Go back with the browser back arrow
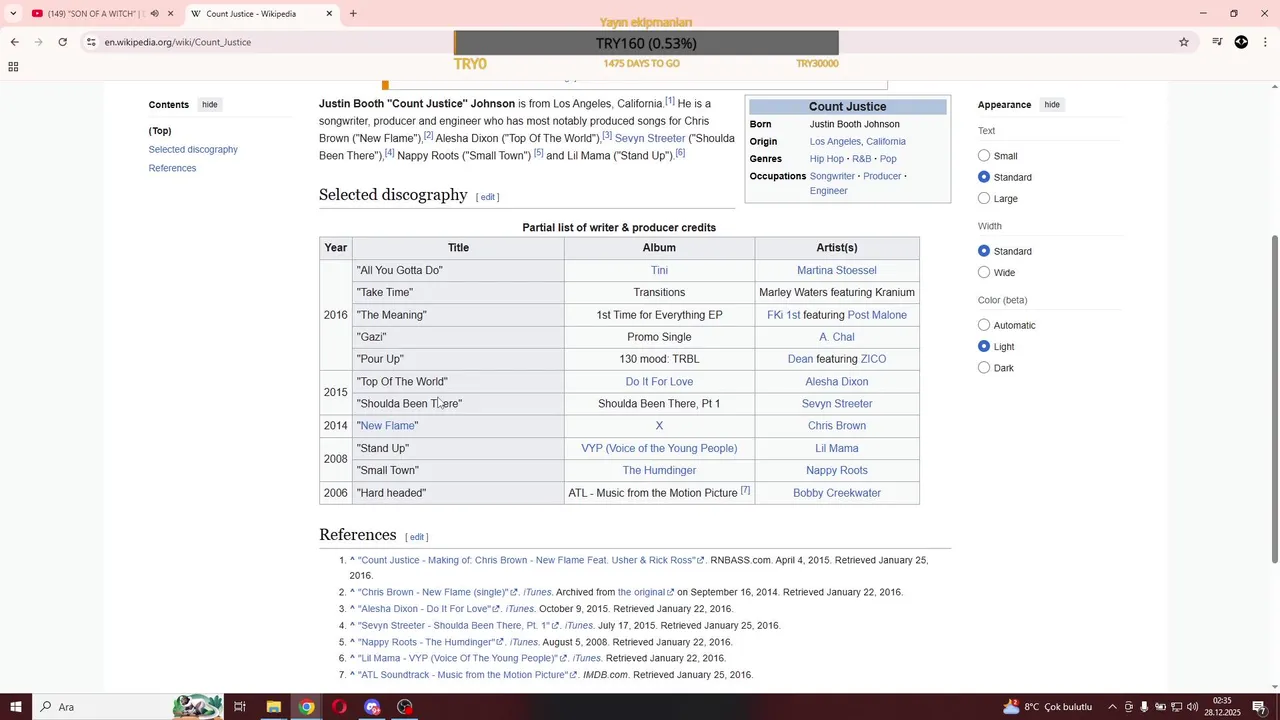The height and width of the screenshot is (720, 1280). 14,42
